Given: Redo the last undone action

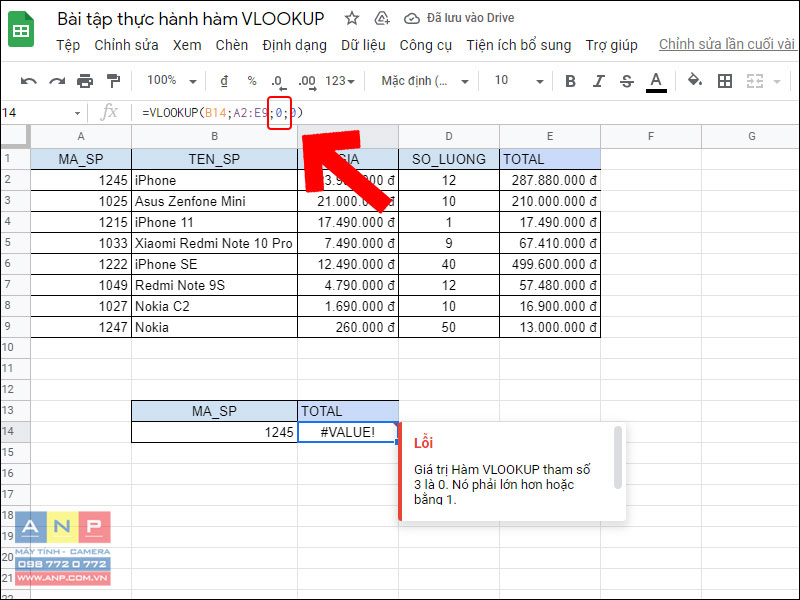Looking at the screenshot, I should [x=57, y=81].
